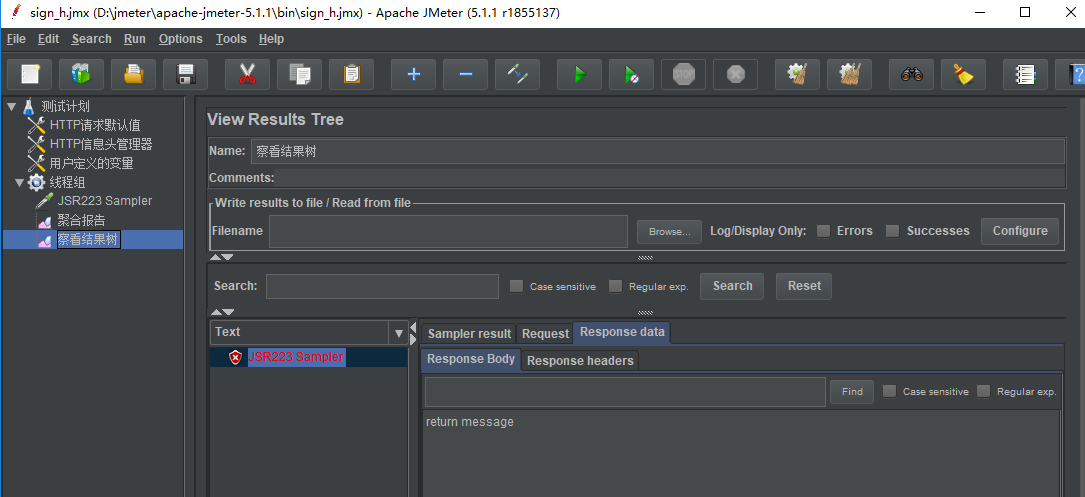Viewport: 1085px width, 497px height.
Task: Click the binoculars Search icon
Action: point(911,75)
